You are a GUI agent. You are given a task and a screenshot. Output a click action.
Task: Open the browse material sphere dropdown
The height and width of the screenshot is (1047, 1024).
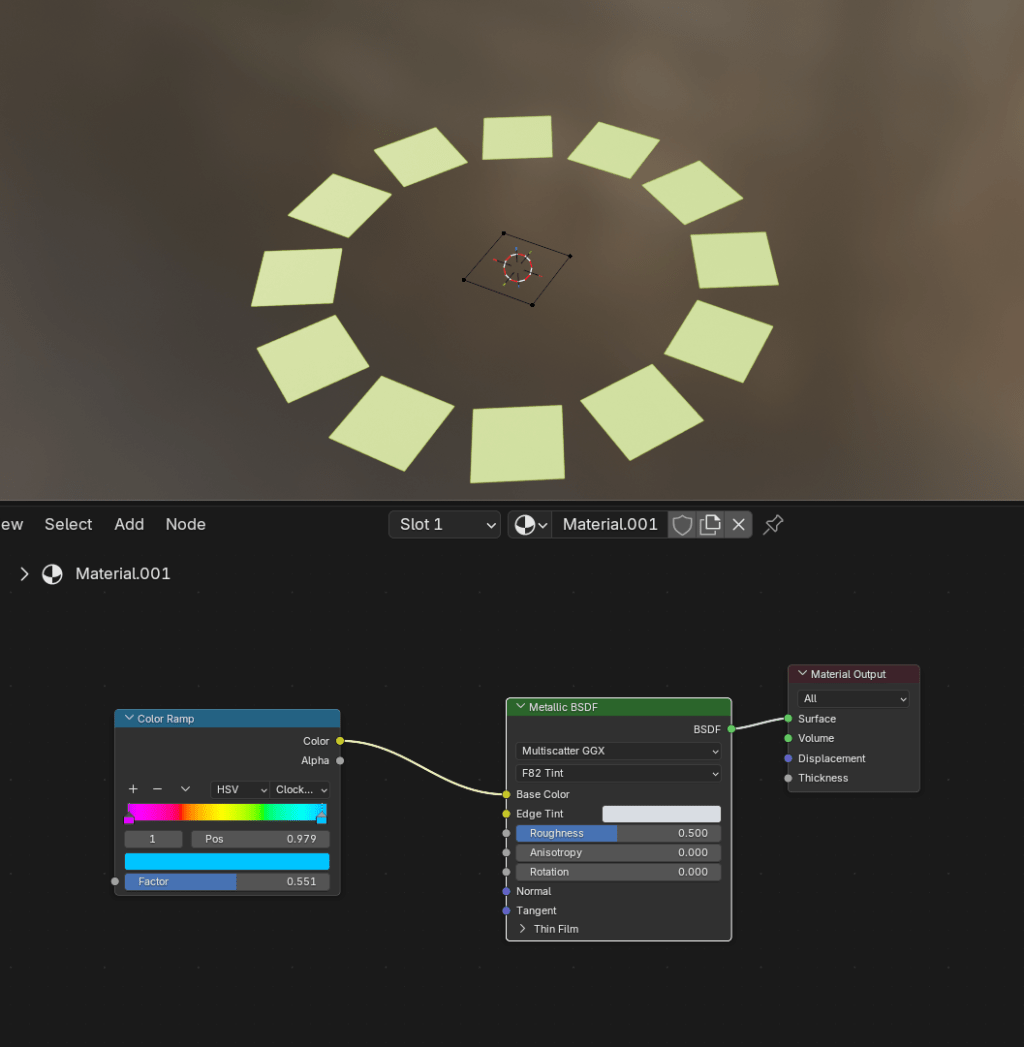[x=530, y=525]
